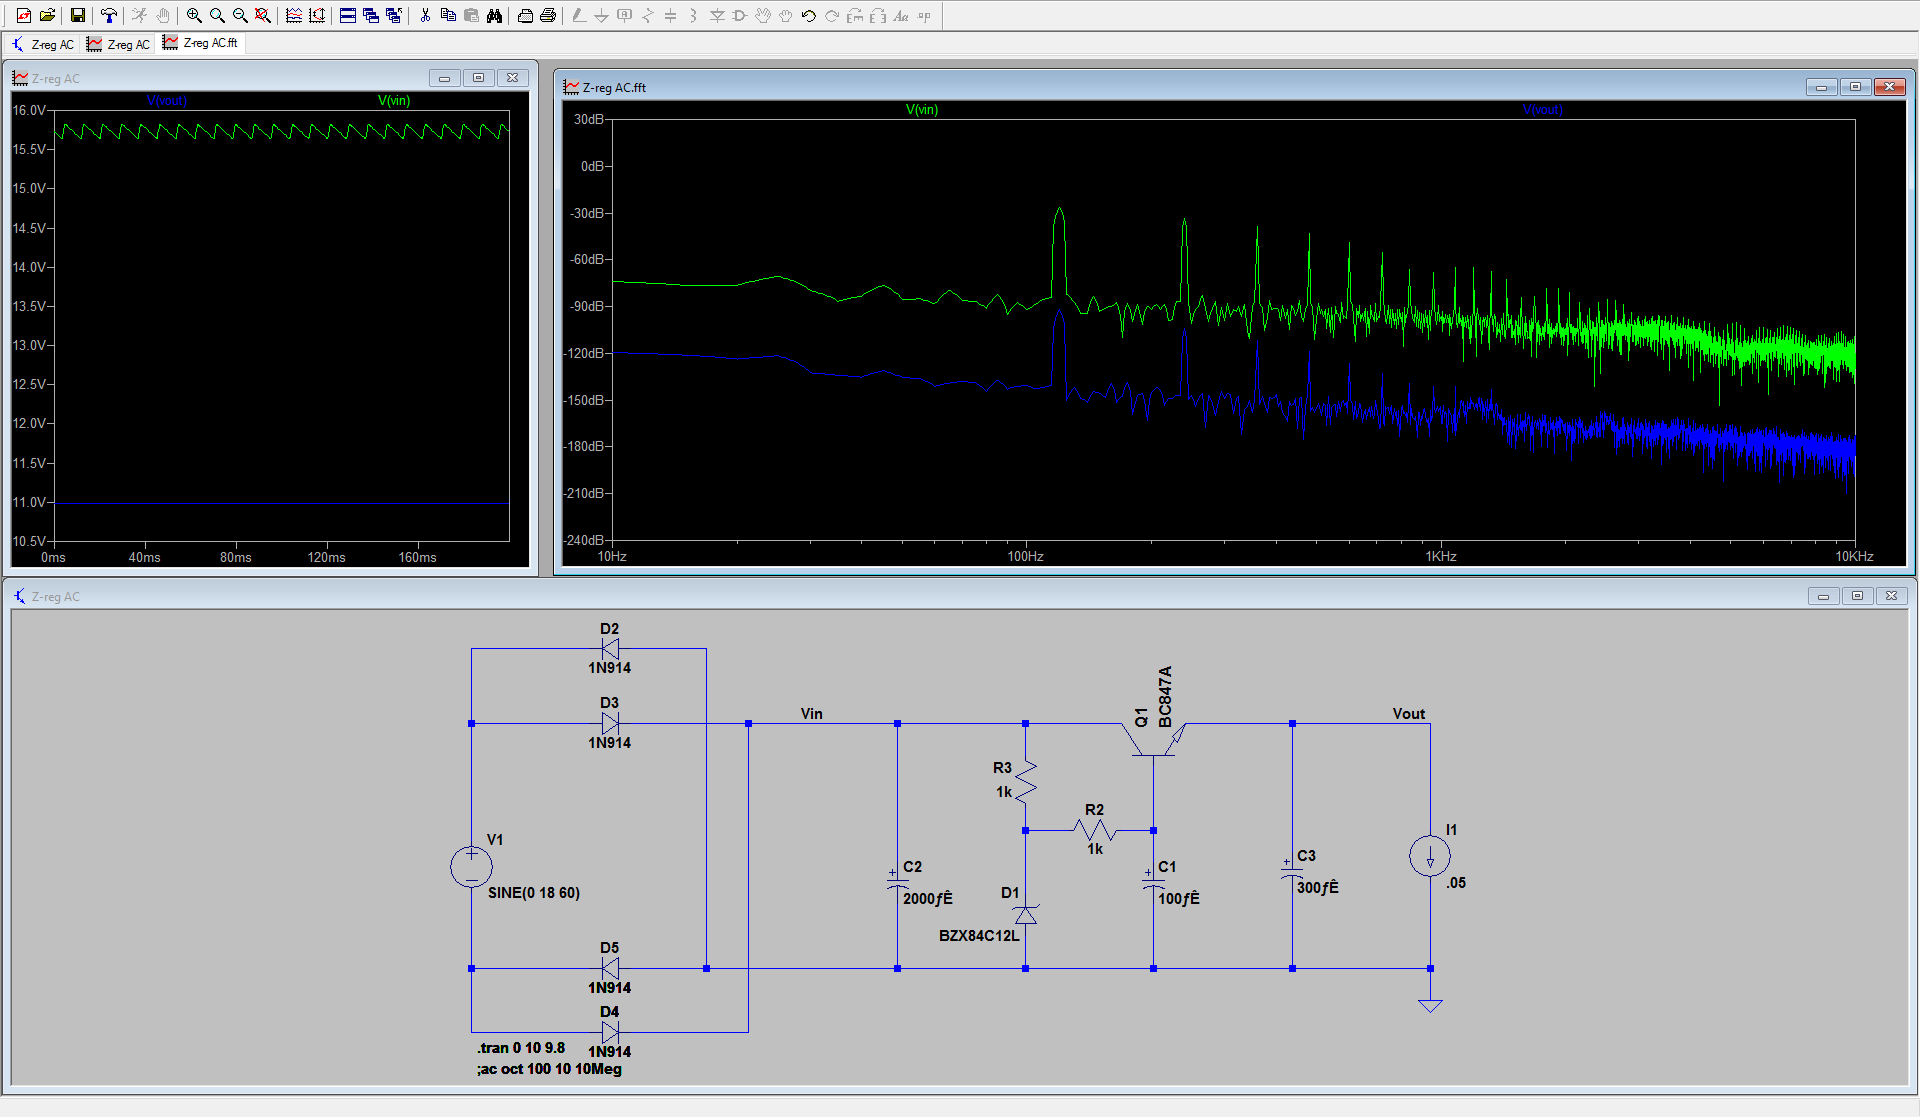1920x1117 pixels.
Task: Select the pan magnifier tool
Action: pyautogui.click(x=217, y=15)
